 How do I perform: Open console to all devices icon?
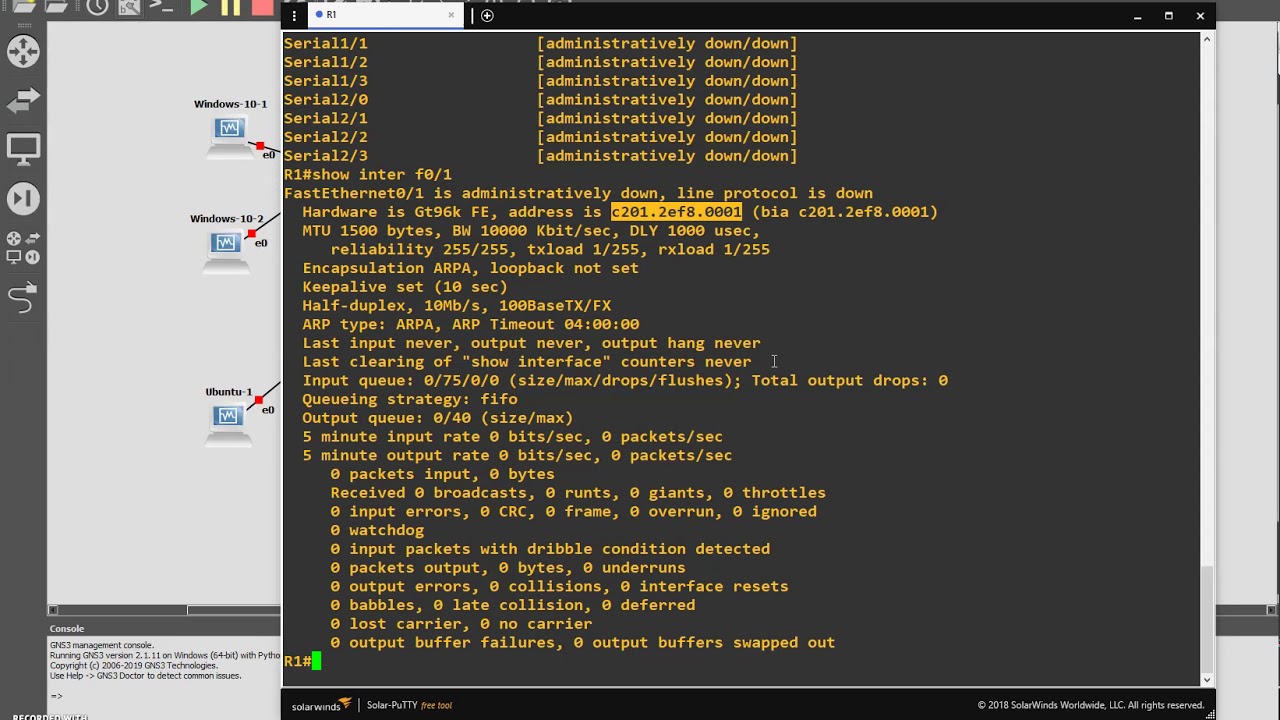click(x=161, y=7)
